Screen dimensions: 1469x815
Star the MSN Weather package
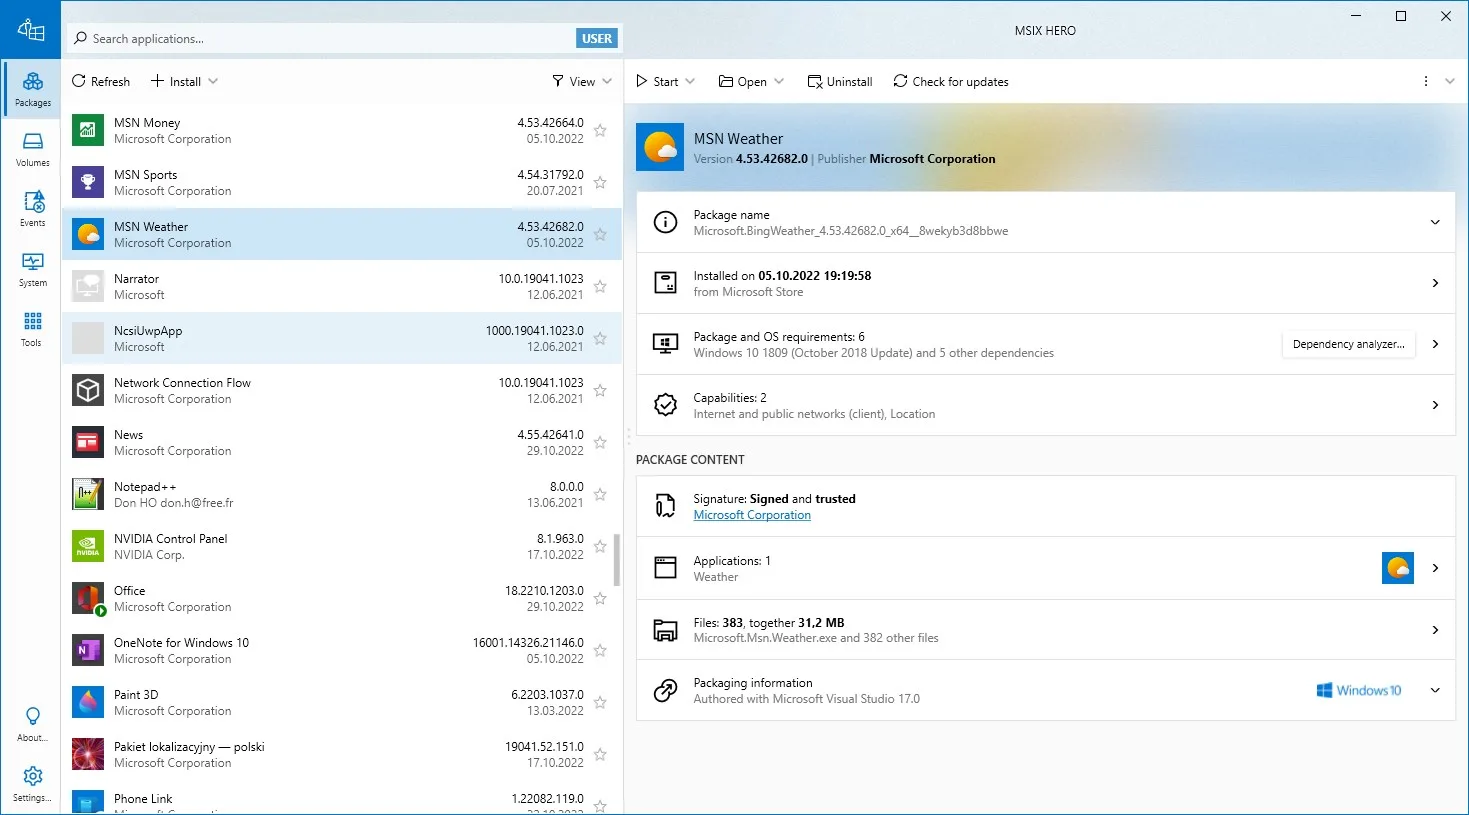click(x=600, y=234)
